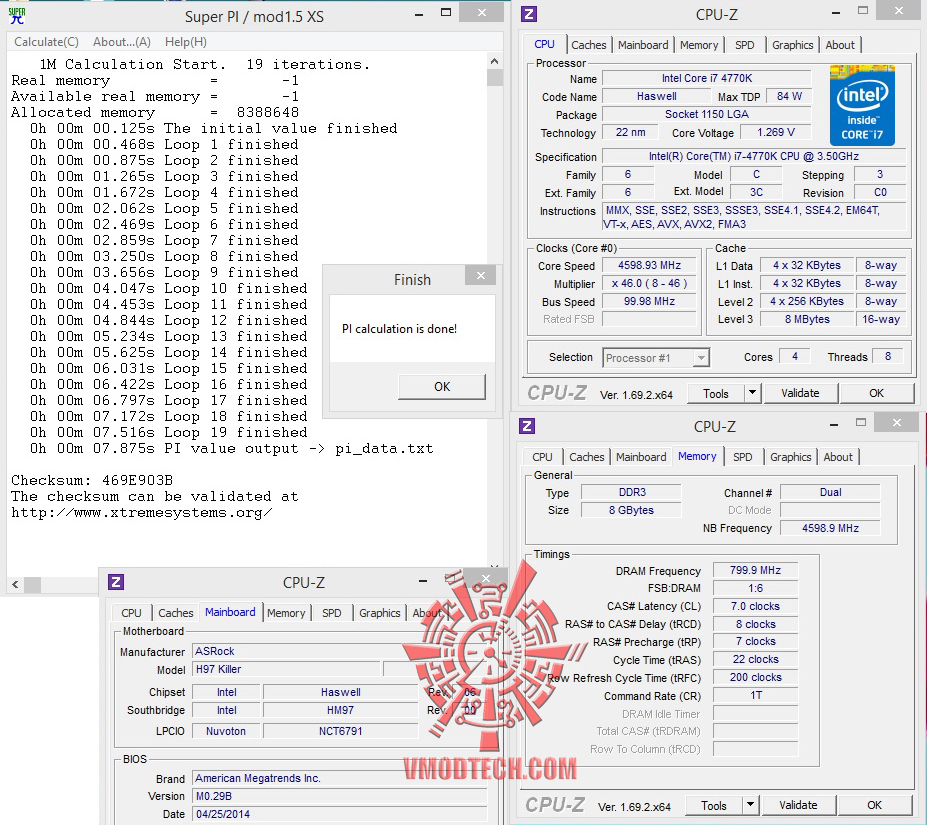Click the Command Rate value 1T
This screenshot has width=927, height=825.
coord(755,695)
